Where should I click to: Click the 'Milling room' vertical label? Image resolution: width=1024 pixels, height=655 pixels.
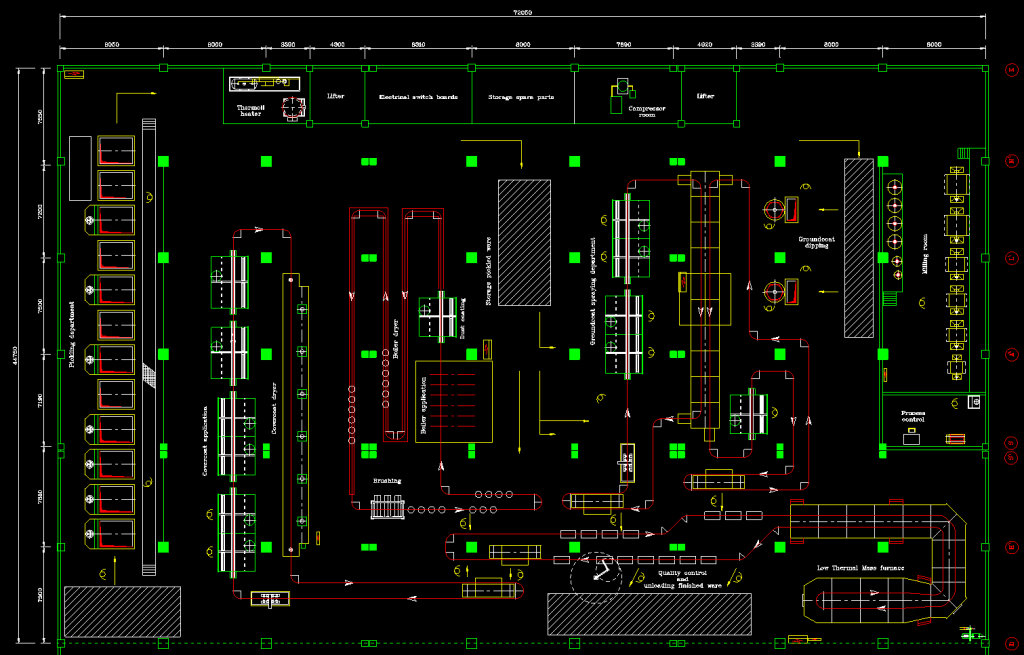[925, 256]
